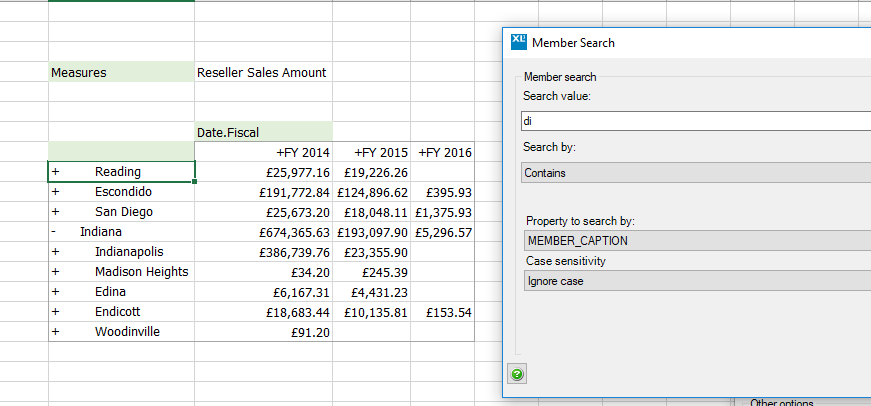Expand the Endicott row plus sign
Screen dimensions: 871x406
tap(55, 312)
